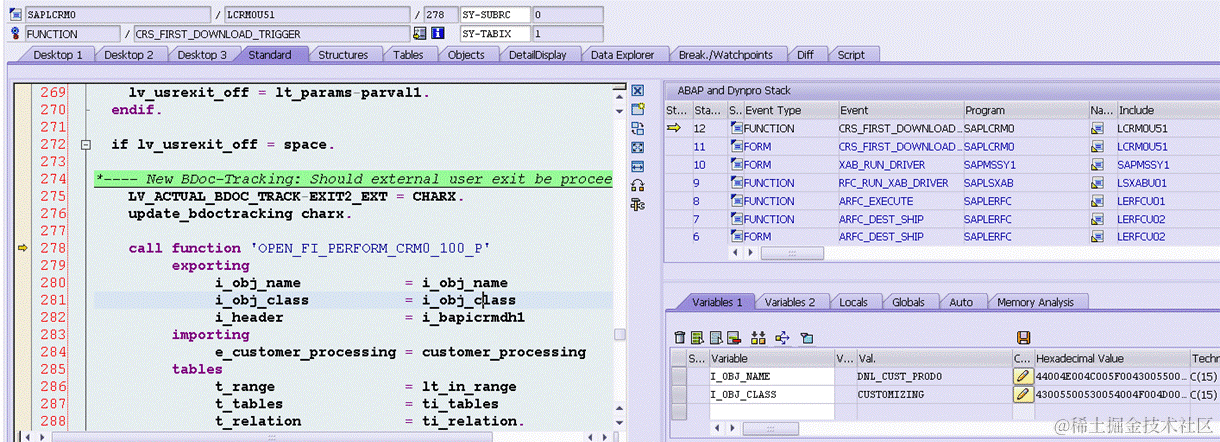Switch to the Desktop 3 tab

pos(201,55)
